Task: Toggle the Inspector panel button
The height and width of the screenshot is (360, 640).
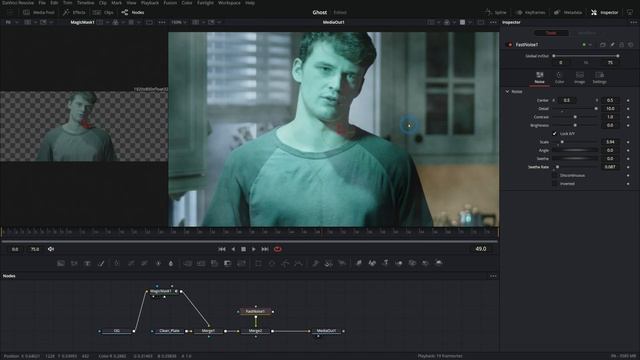Action: pos(605,12)
